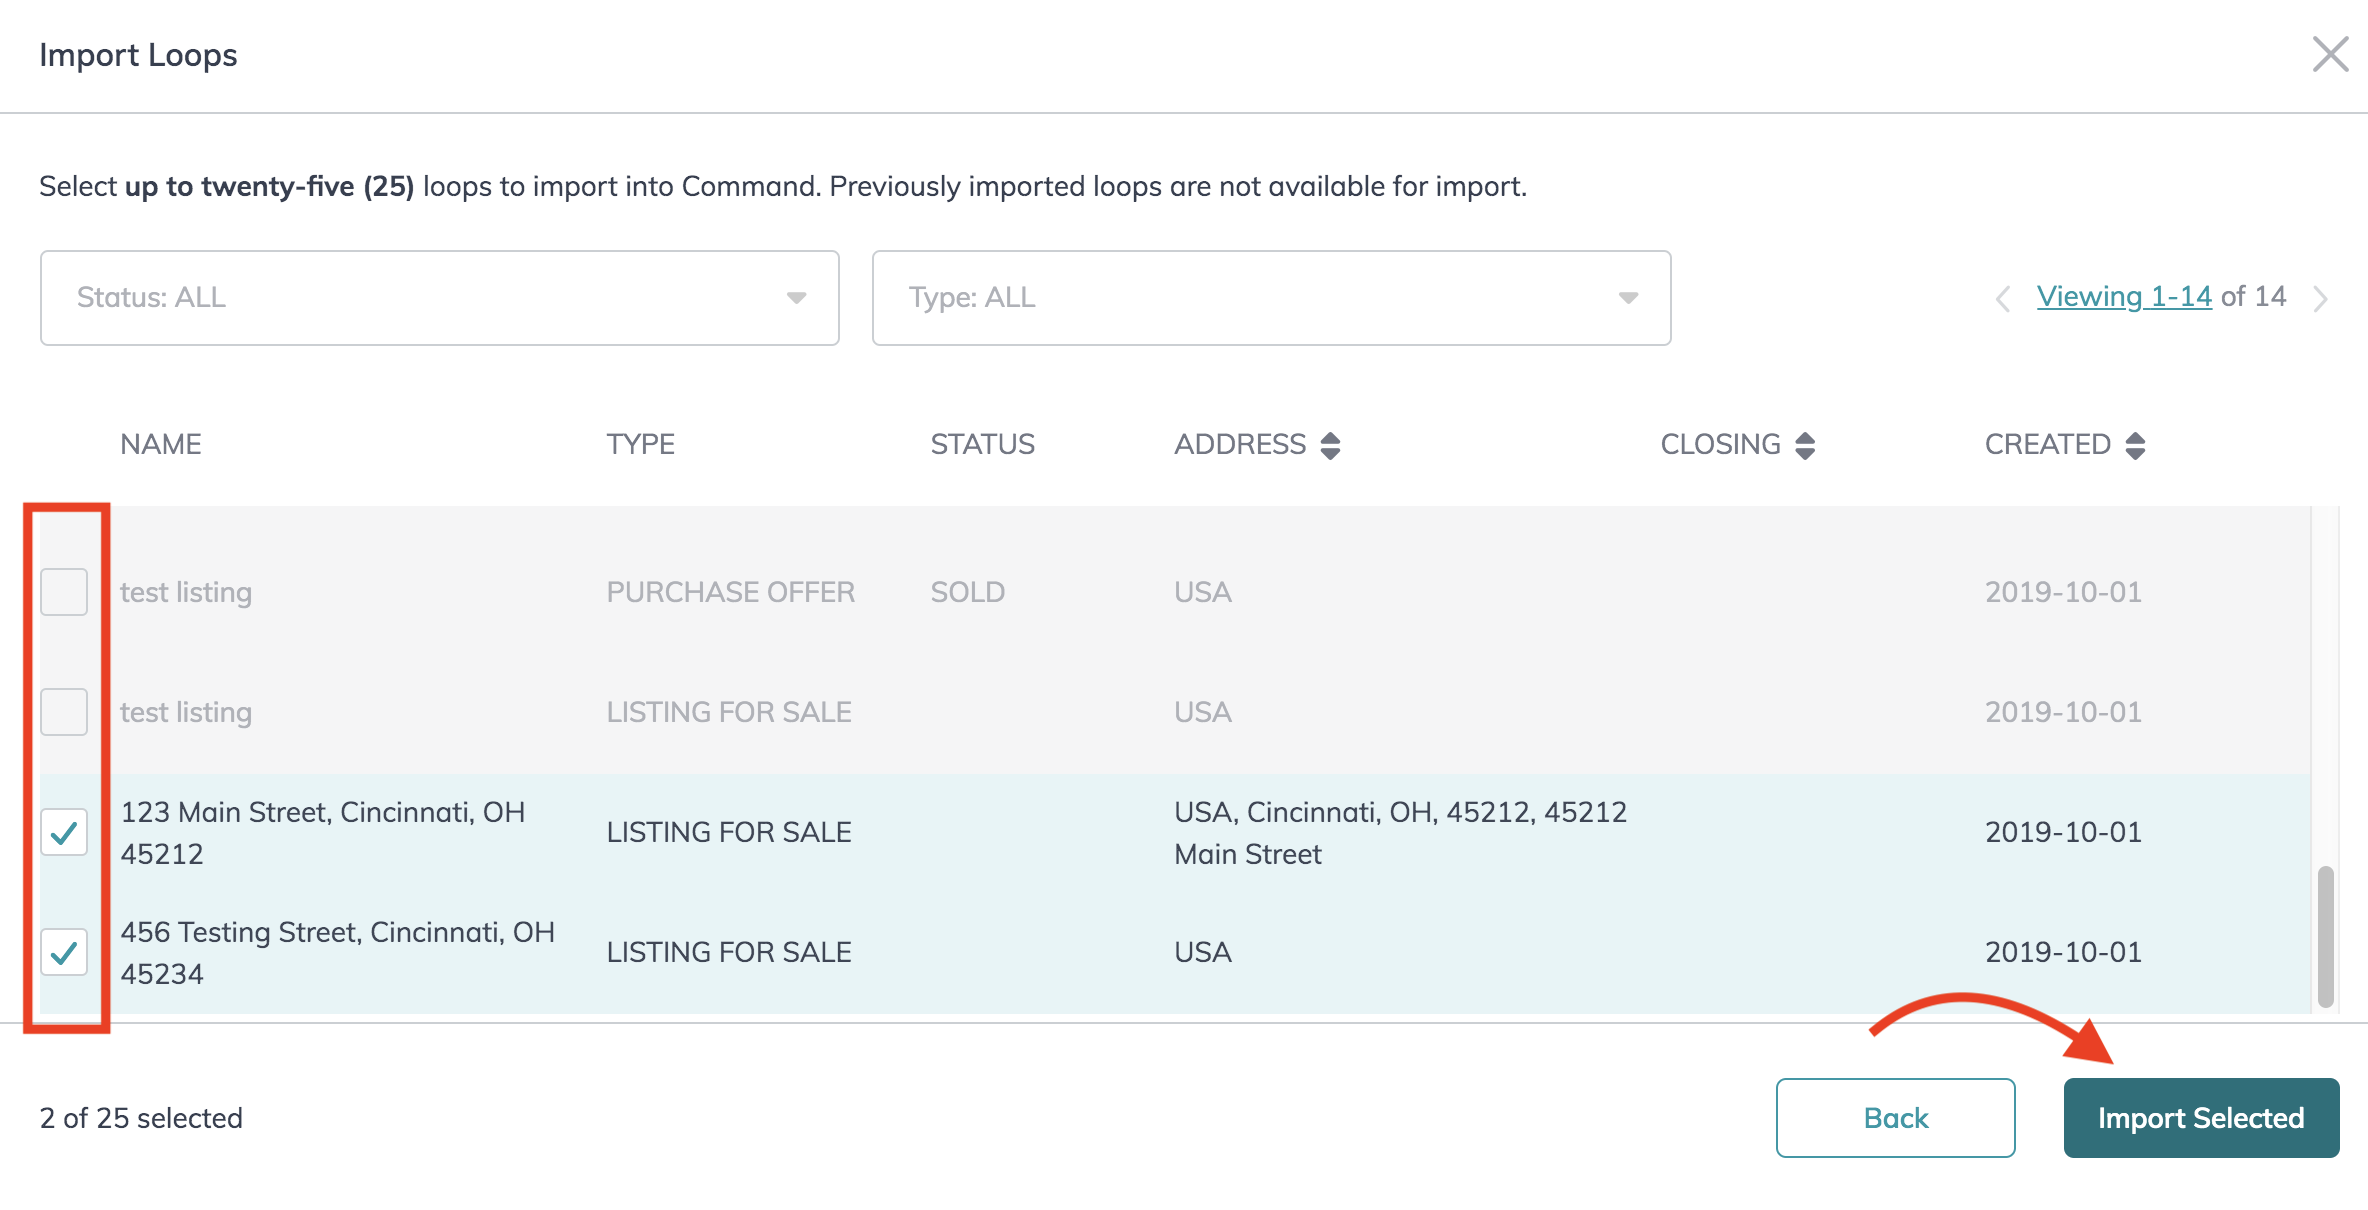
Task: Uncheck the 123 Main Street loop
Action: click(64, 832)
